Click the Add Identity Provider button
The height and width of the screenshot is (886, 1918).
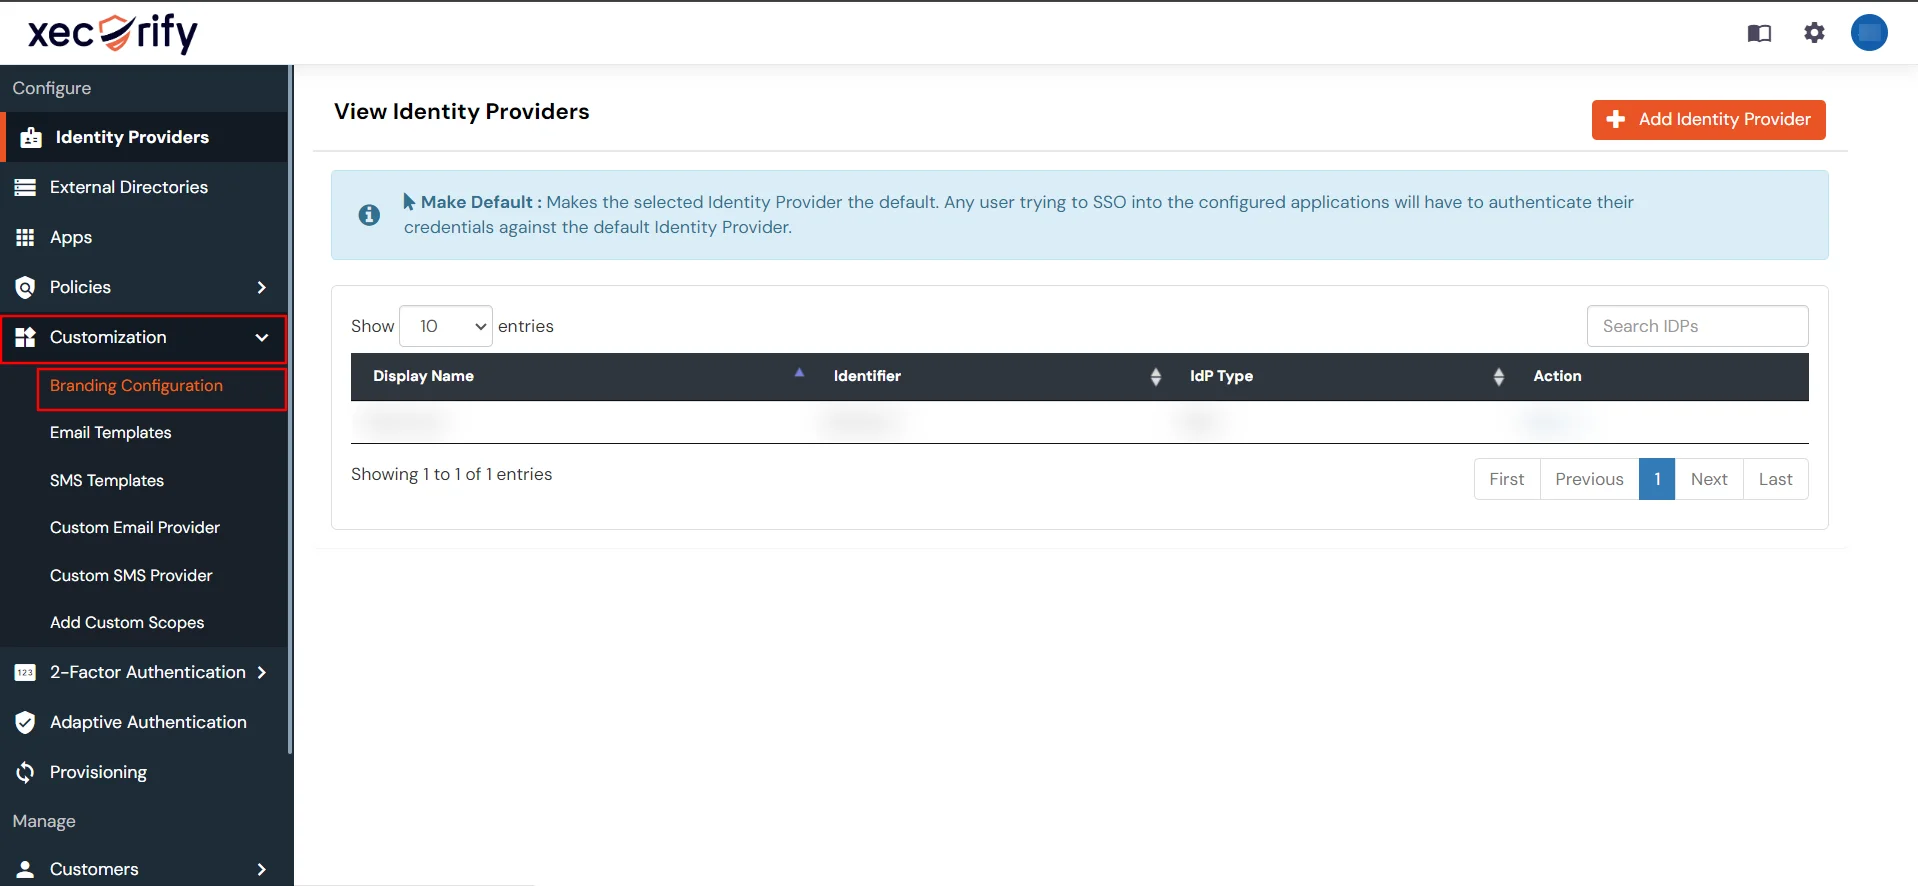click(1708, 120)
